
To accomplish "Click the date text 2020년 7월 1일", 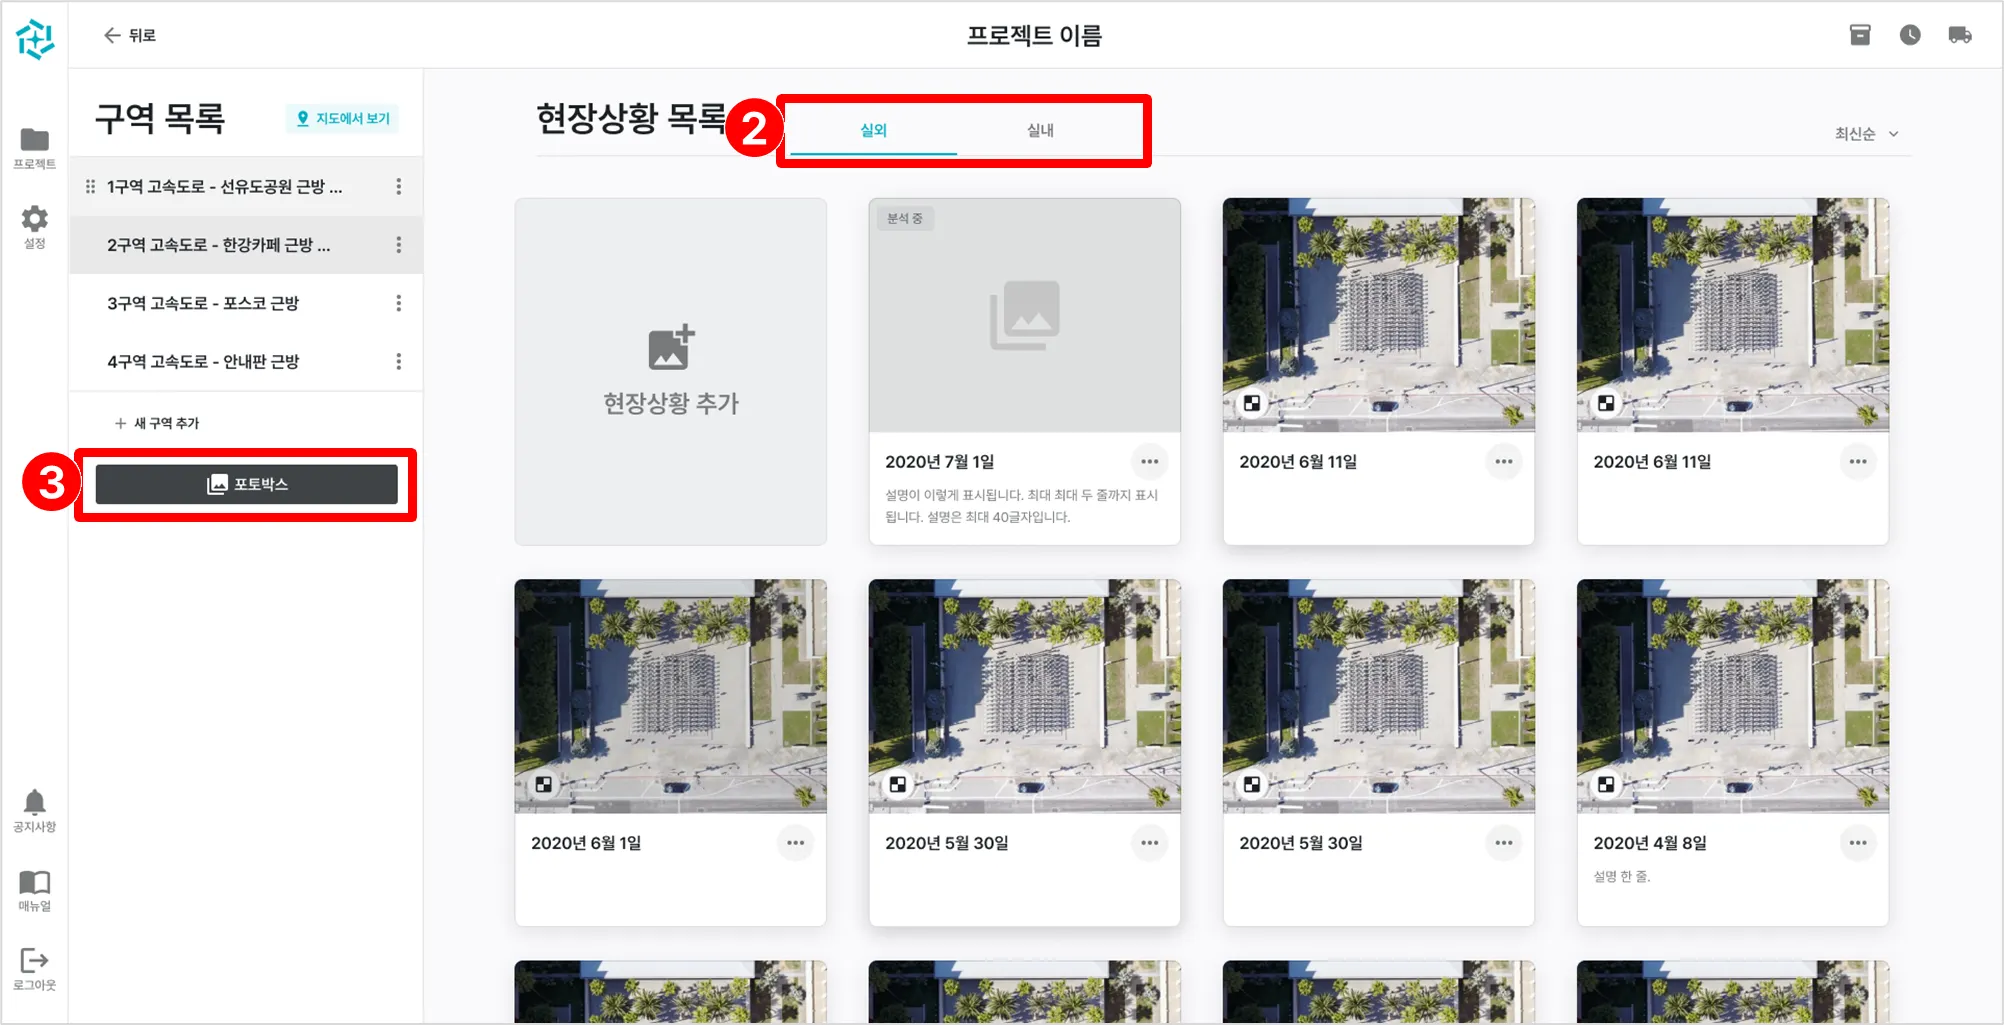I will pyautogui.click(x=940, y=462).
